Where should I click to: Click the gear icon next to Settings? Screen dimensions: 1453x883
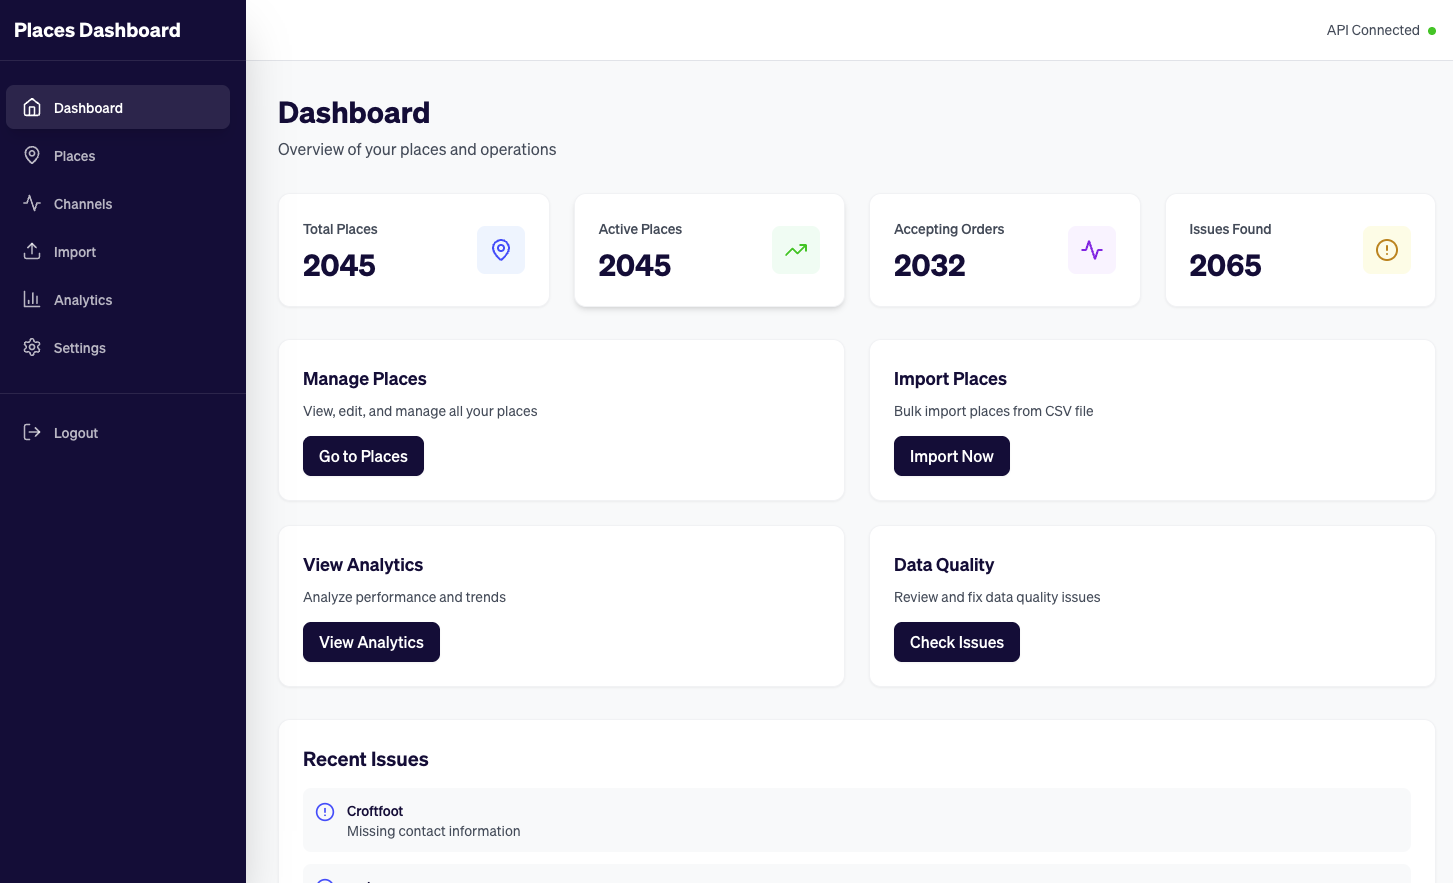click(x=31, y=348)
